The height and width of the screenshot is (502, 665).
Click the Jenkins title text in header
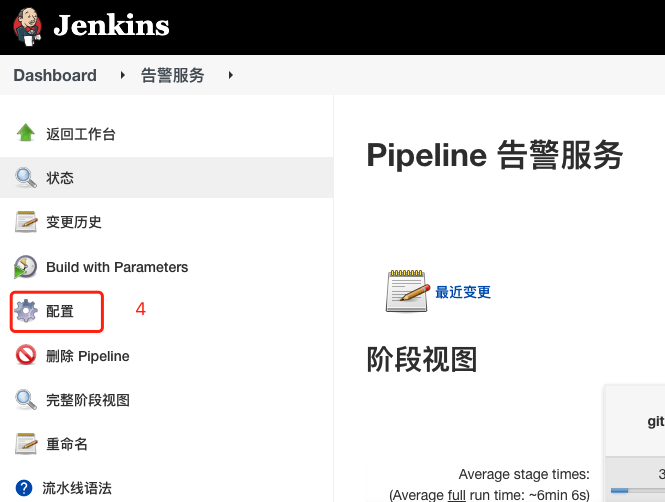point(111,26)
